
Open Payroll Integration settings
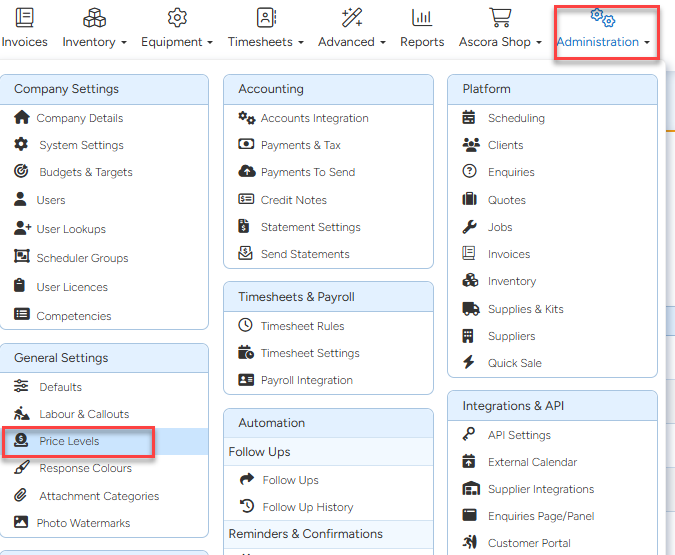pyautogui.click(x=306, y=380)
